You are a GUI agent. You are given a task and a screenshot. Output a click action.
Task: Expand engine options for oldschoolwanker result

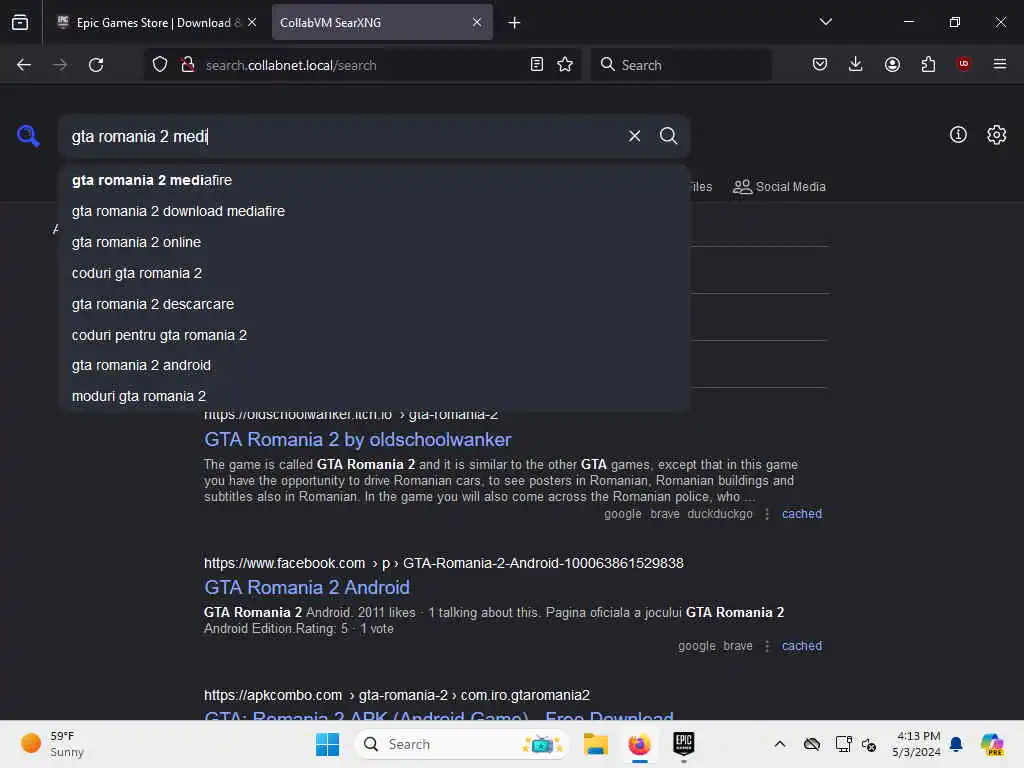767,514
